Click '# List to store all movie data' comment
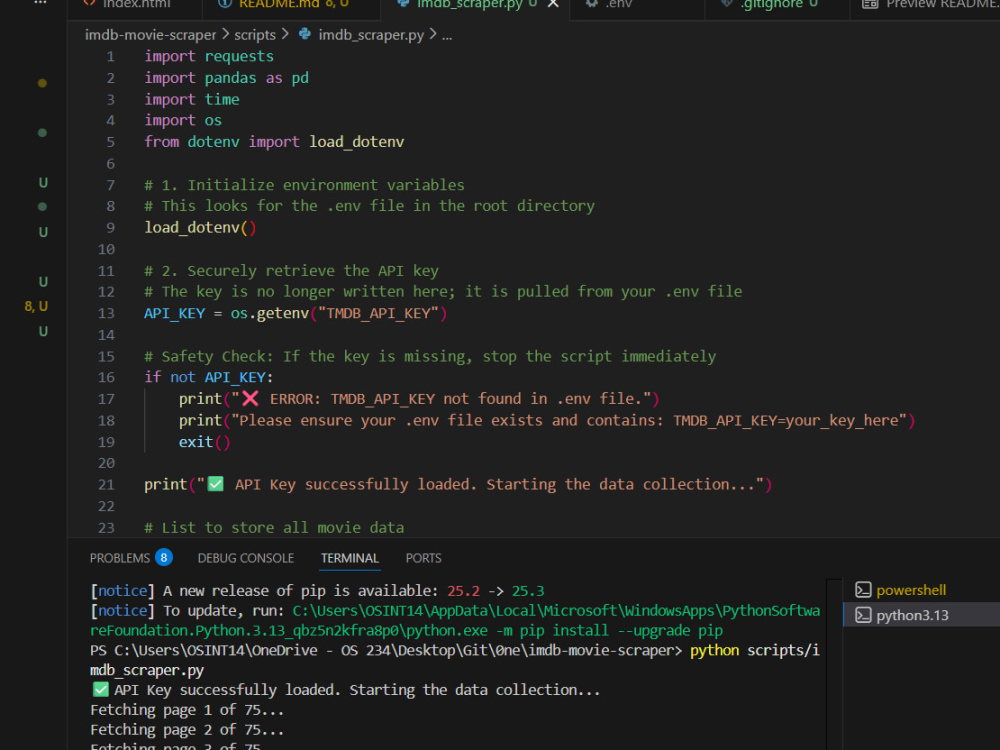The height and width of the screenshot is (750, 1000). 274,527
